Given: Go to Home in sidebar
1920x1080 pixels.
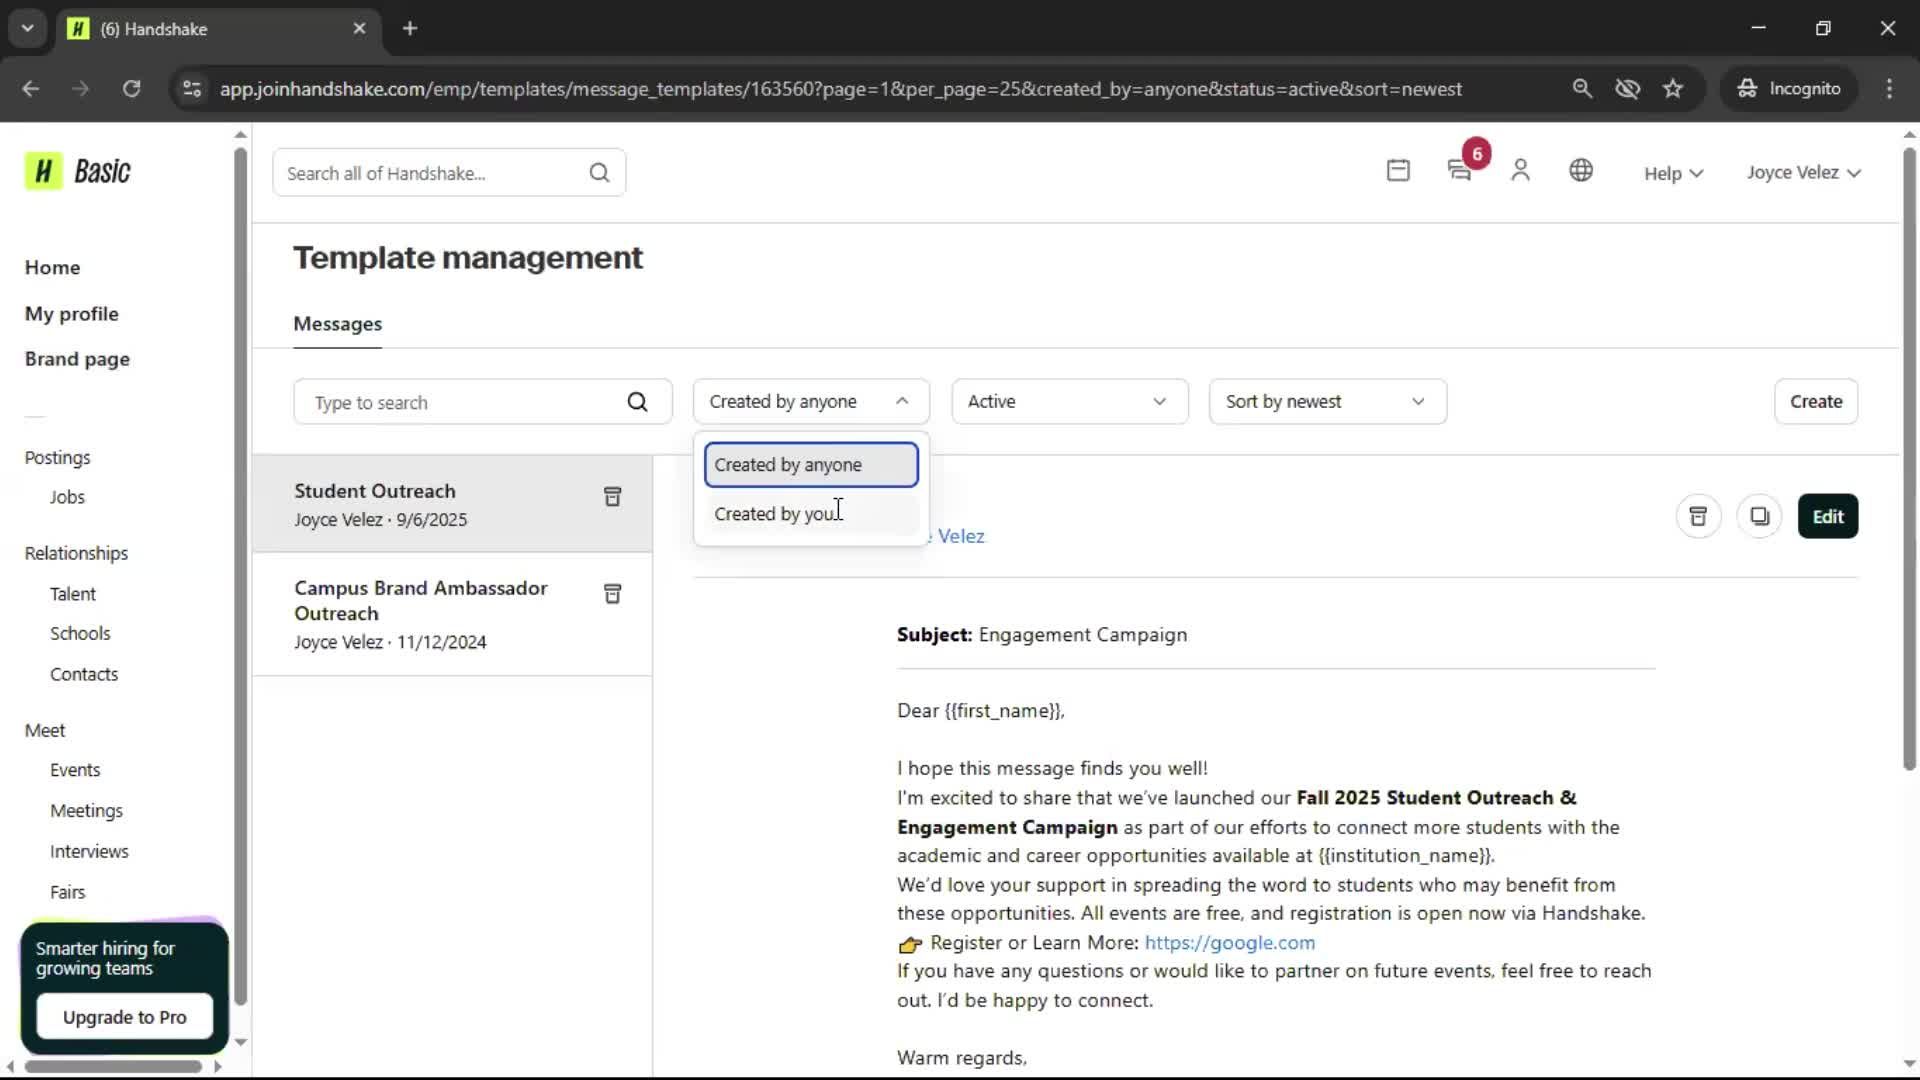Looking at the screenshot, I should click(x=52, y=268).
